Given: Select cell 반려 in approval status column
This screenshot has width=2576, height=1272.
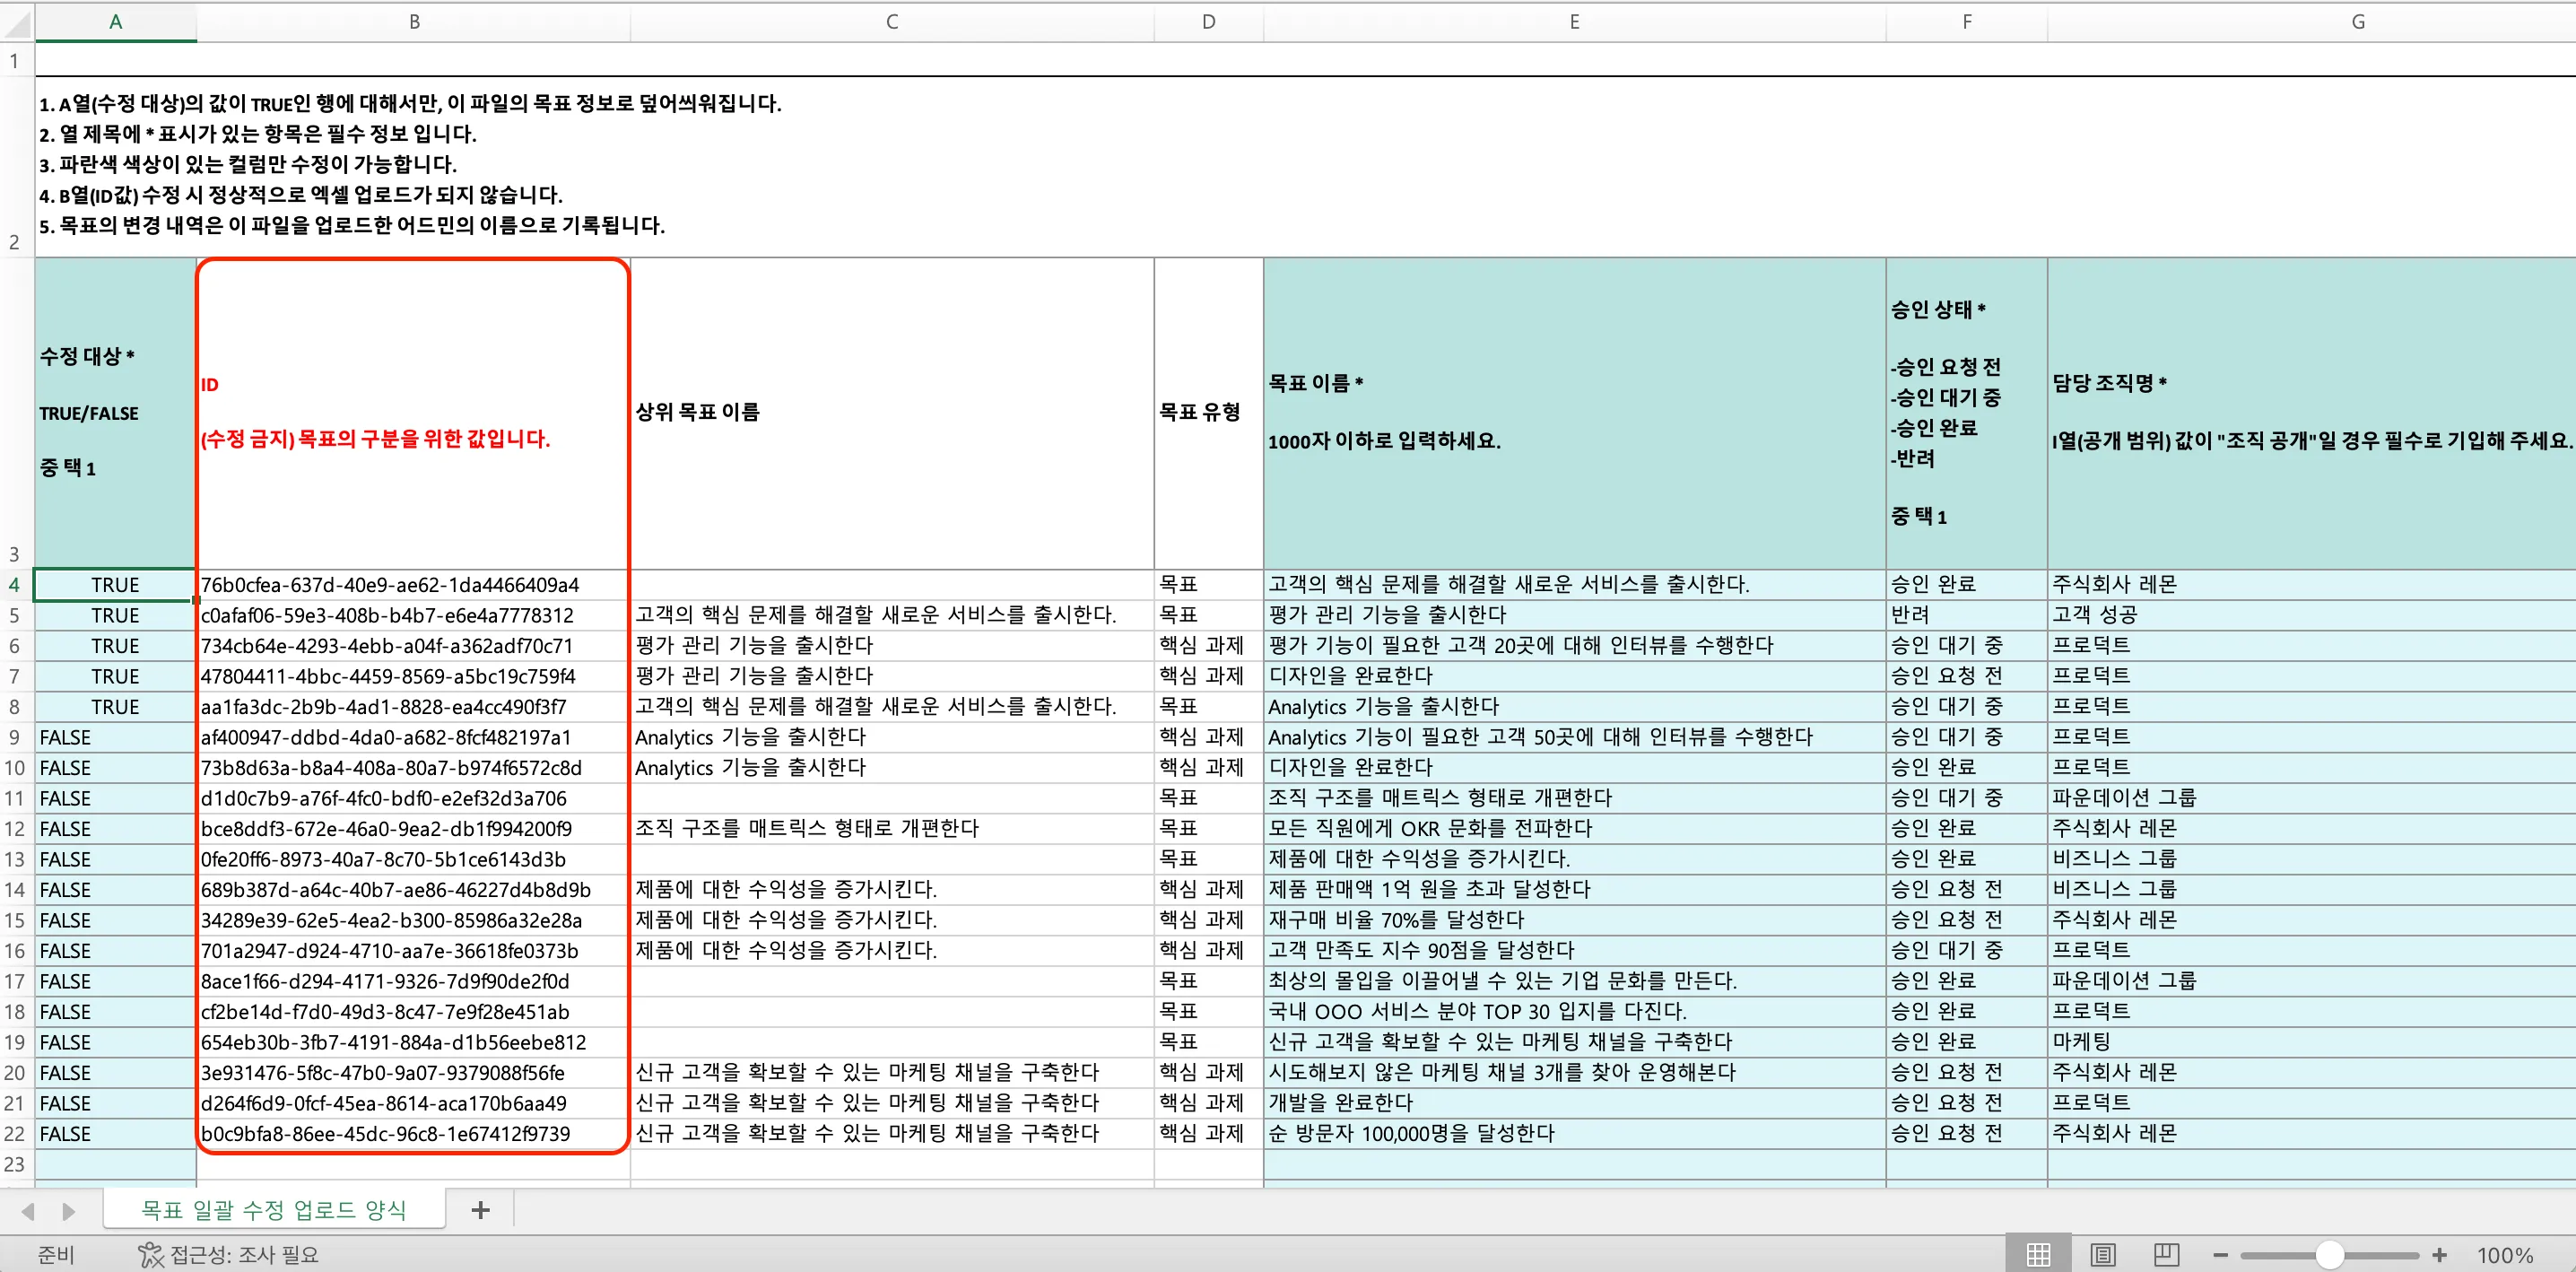Looking at the screenshot, I should [1966, 615].
